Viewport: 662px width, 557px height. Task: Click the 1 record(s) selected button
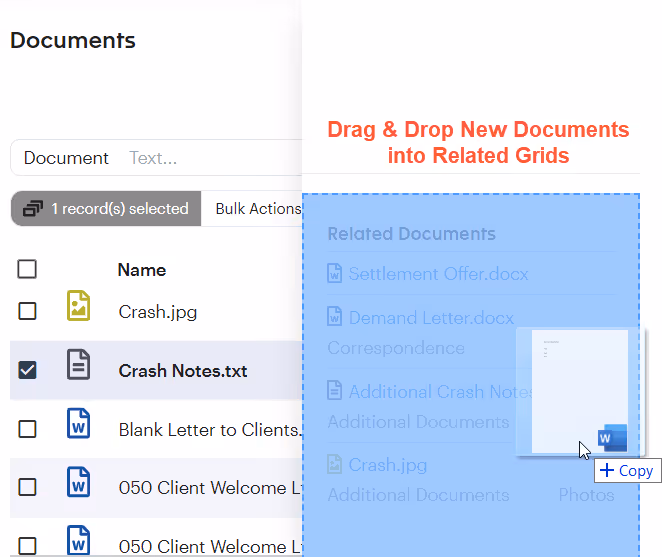point(106,209)
